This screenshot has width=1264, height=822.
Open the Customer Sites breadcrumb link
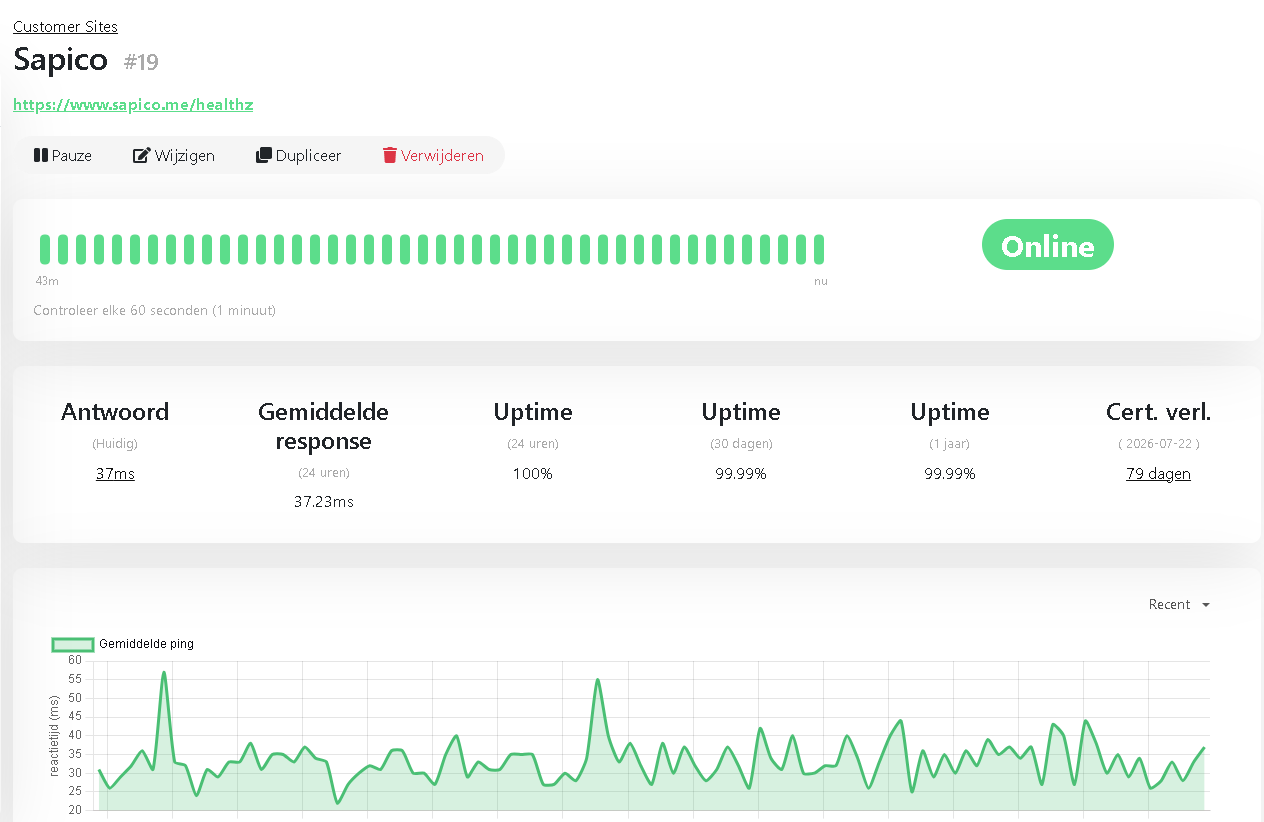pos(65,27)
